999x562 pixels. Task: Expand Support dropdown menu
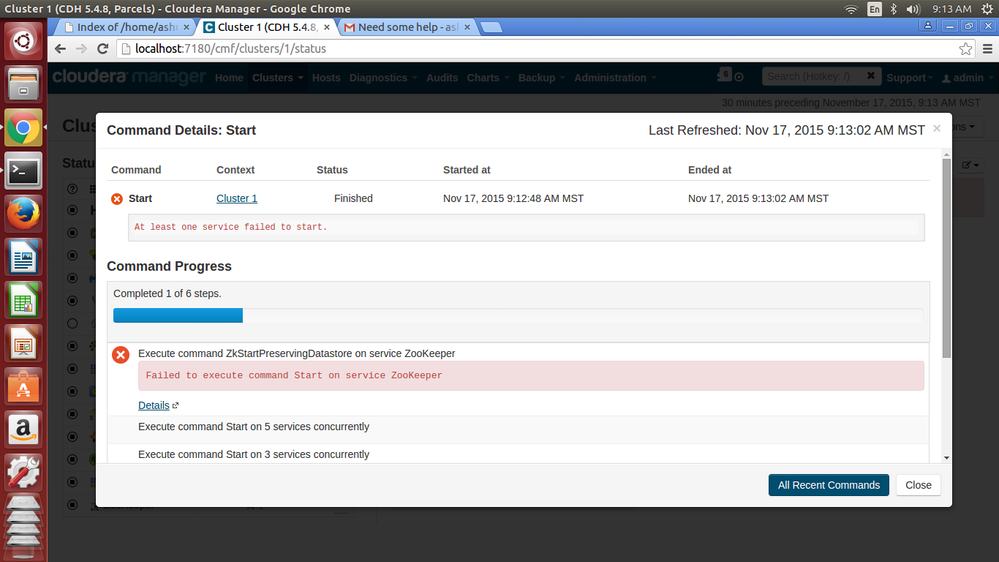click(909, 78)
